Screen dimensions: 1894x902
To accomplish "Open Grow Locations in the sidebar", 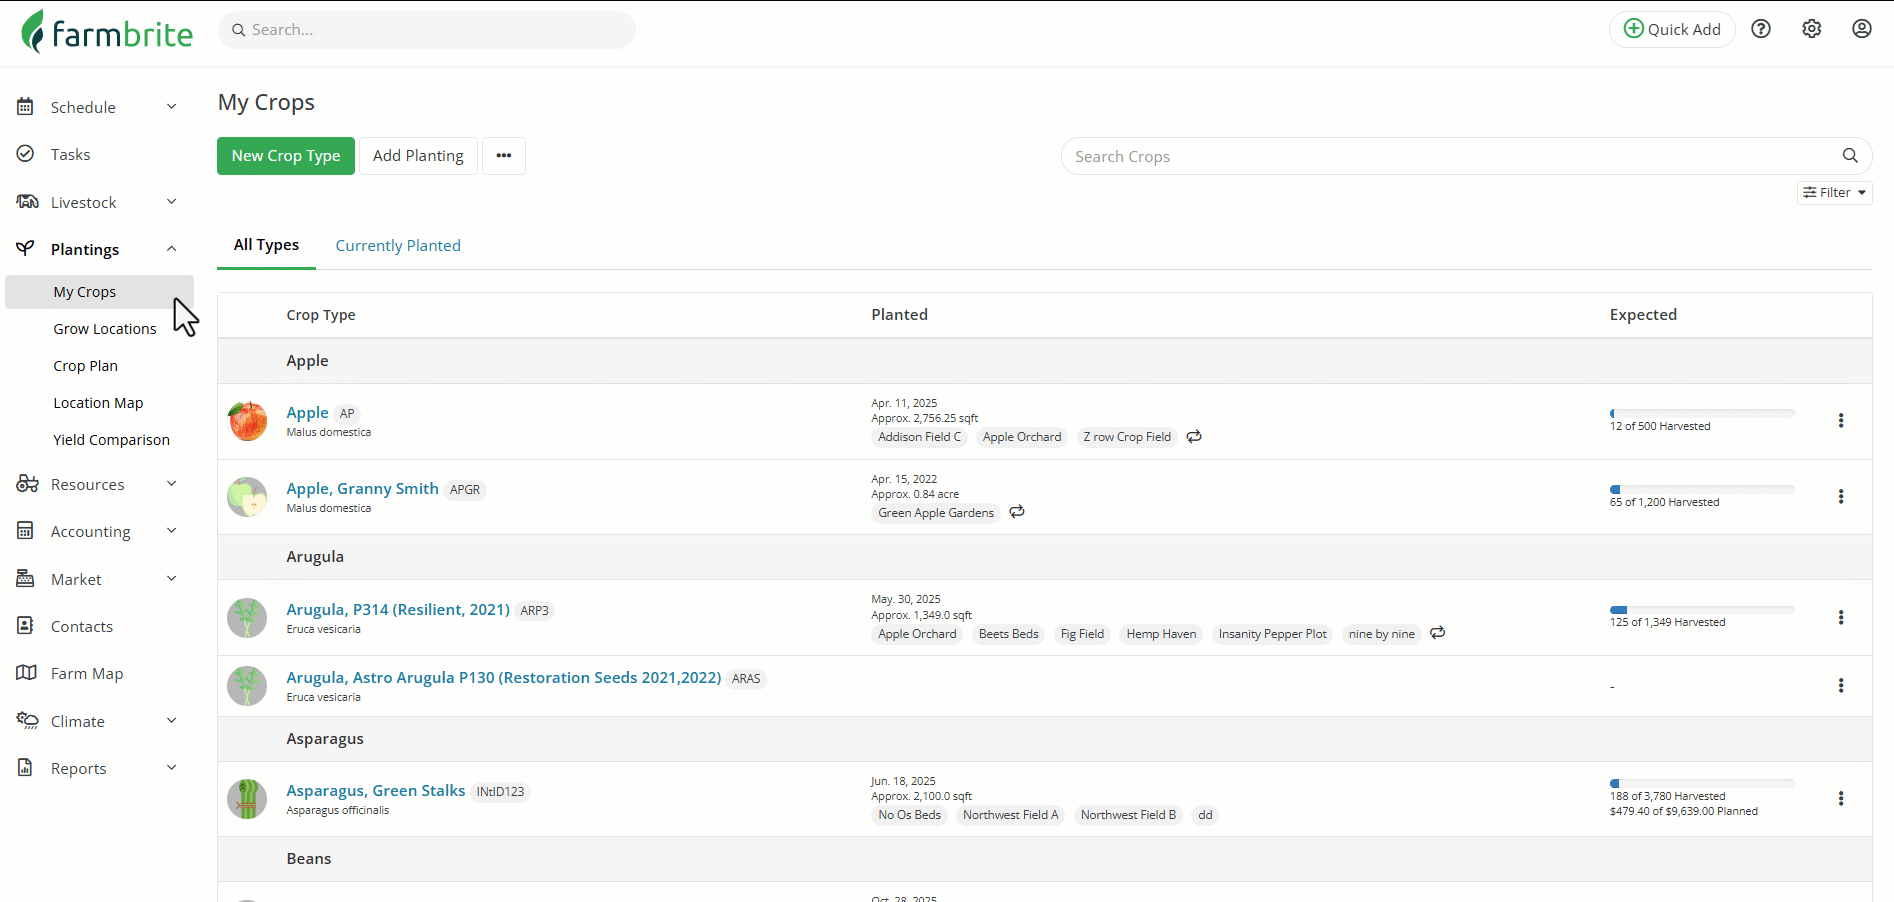I will [x=105, y=329].
